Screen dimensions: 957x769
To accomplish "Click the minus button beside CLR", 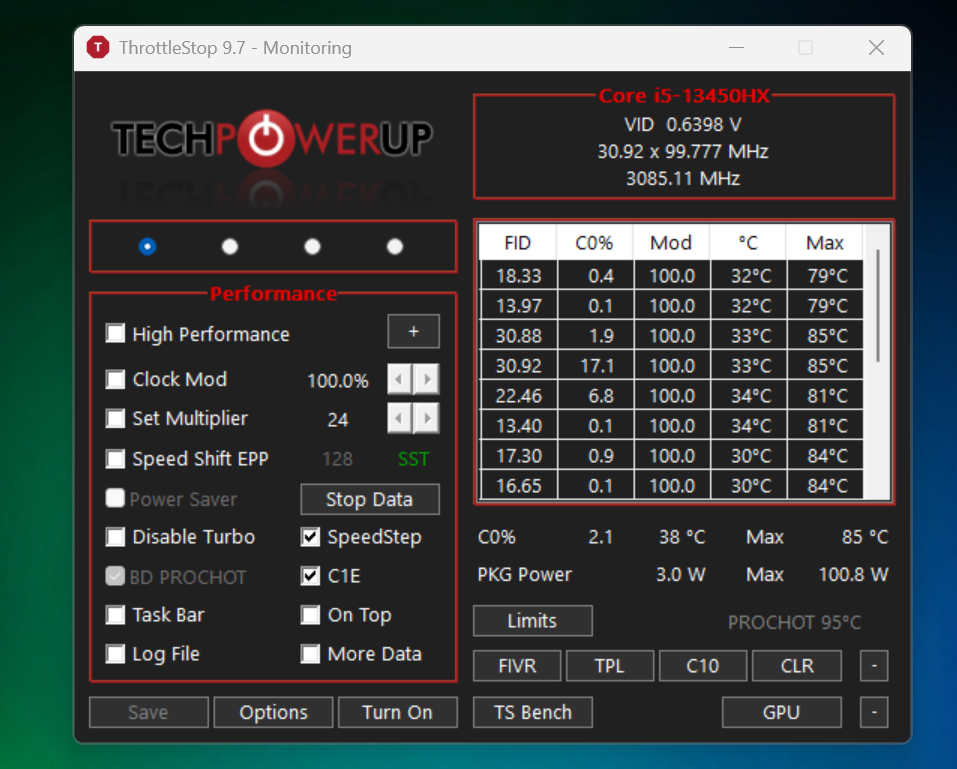I will [874, 666].
